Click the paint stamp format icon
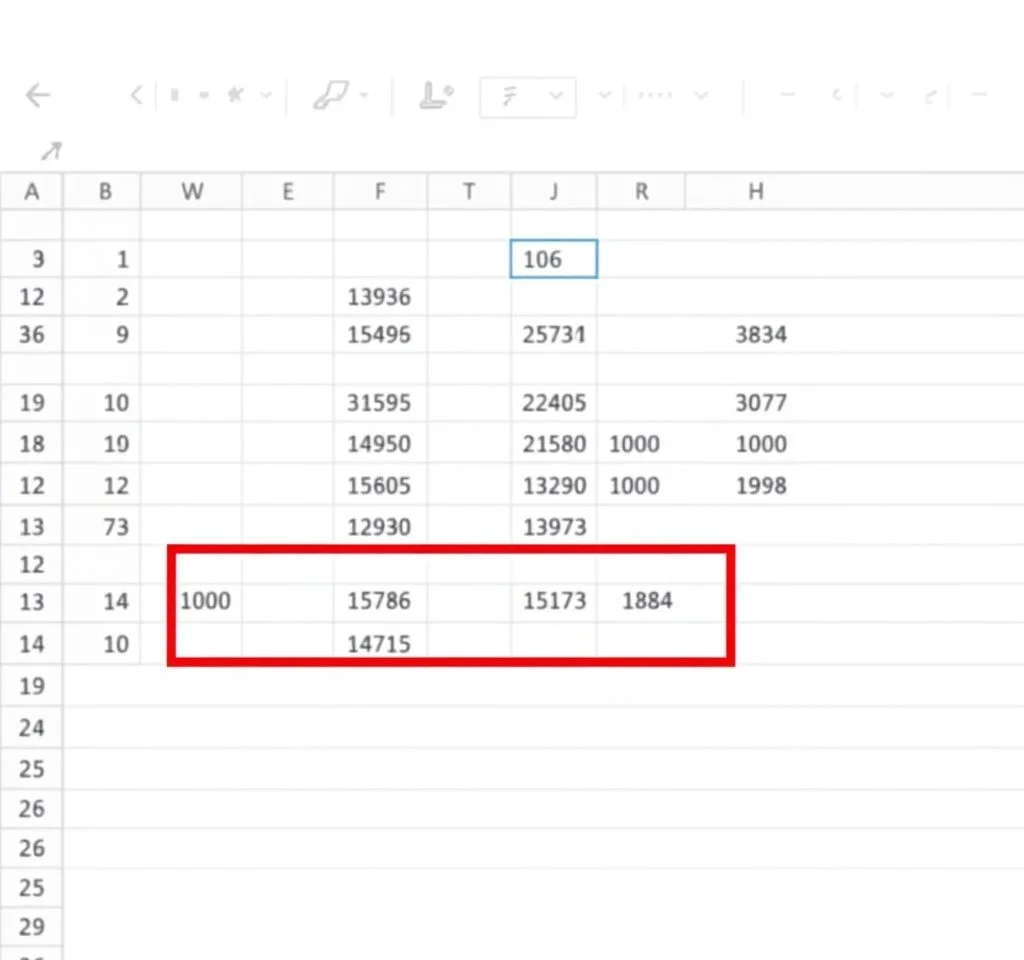 [436, 96]
